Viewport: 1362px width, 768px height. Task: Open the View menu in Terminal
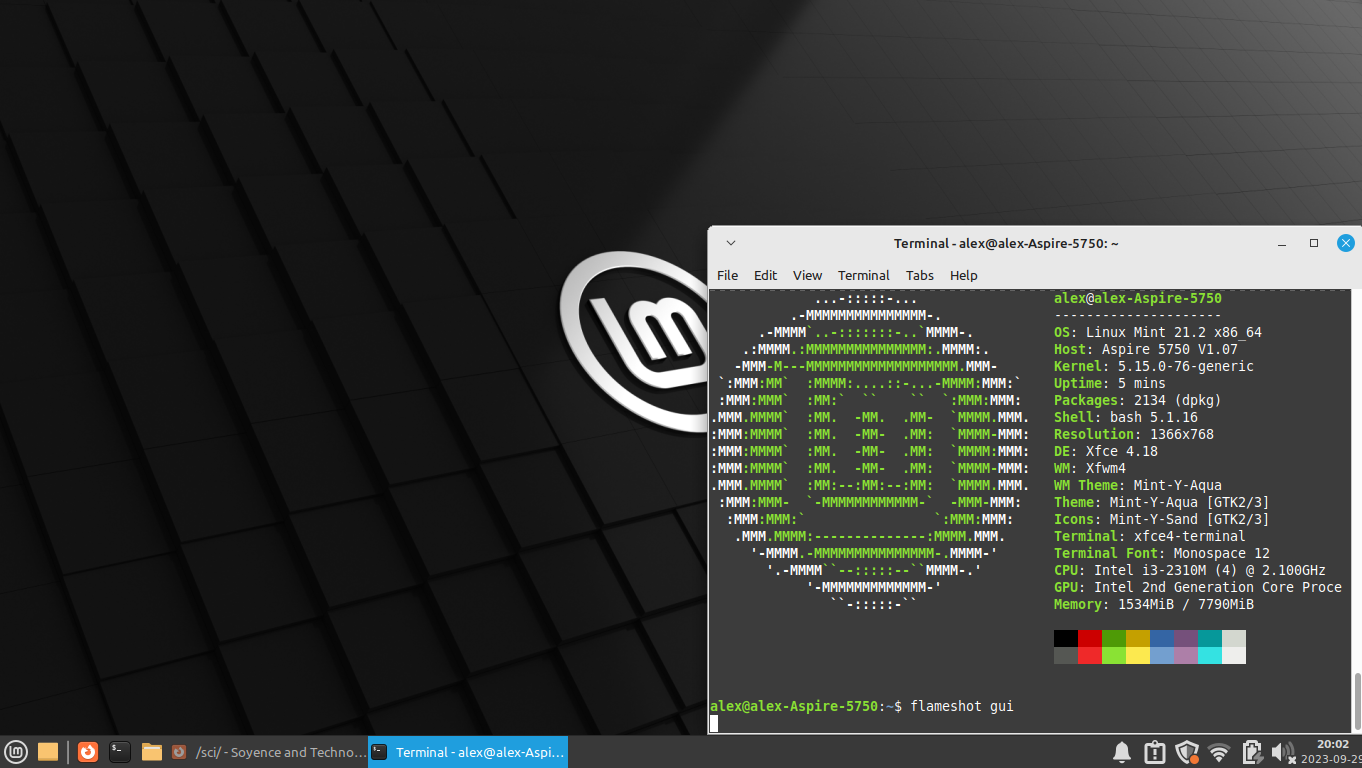pyautogui.click(x=807, y=275)
